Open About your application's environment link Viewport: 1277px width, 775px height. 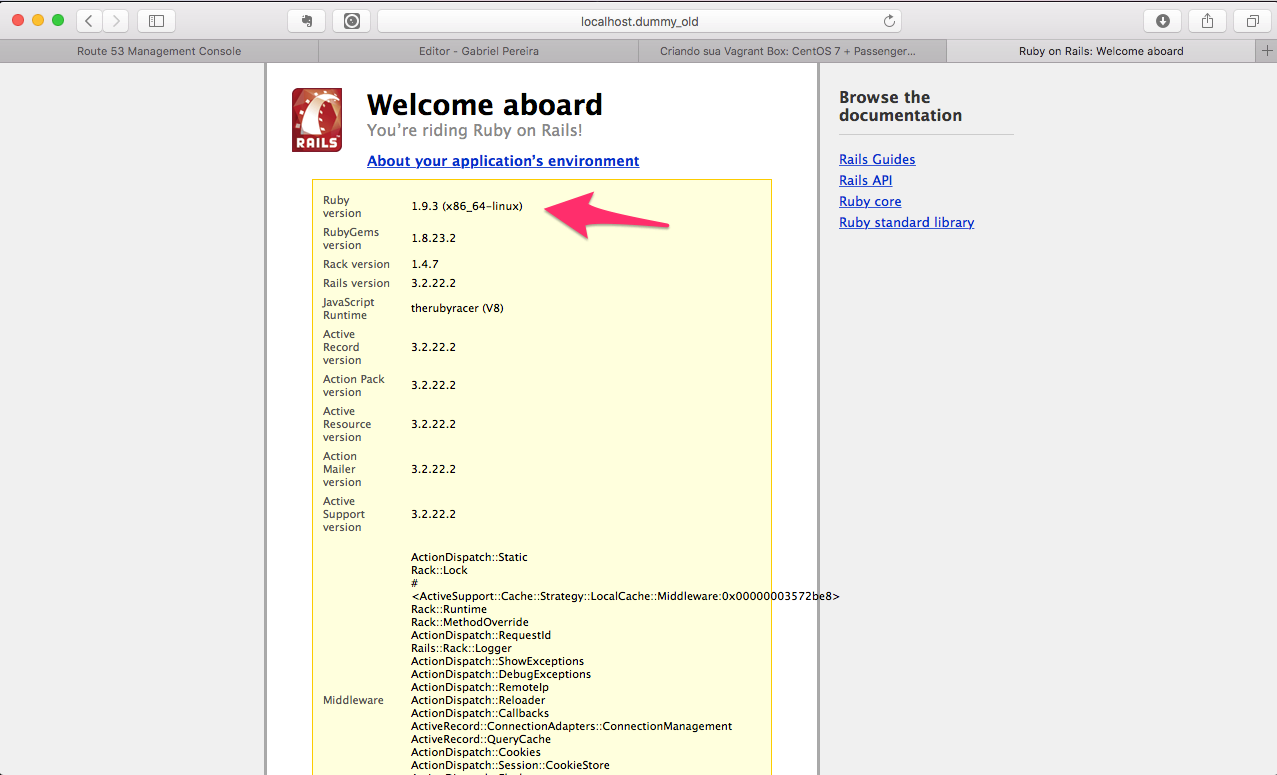(x=503, y=161)
